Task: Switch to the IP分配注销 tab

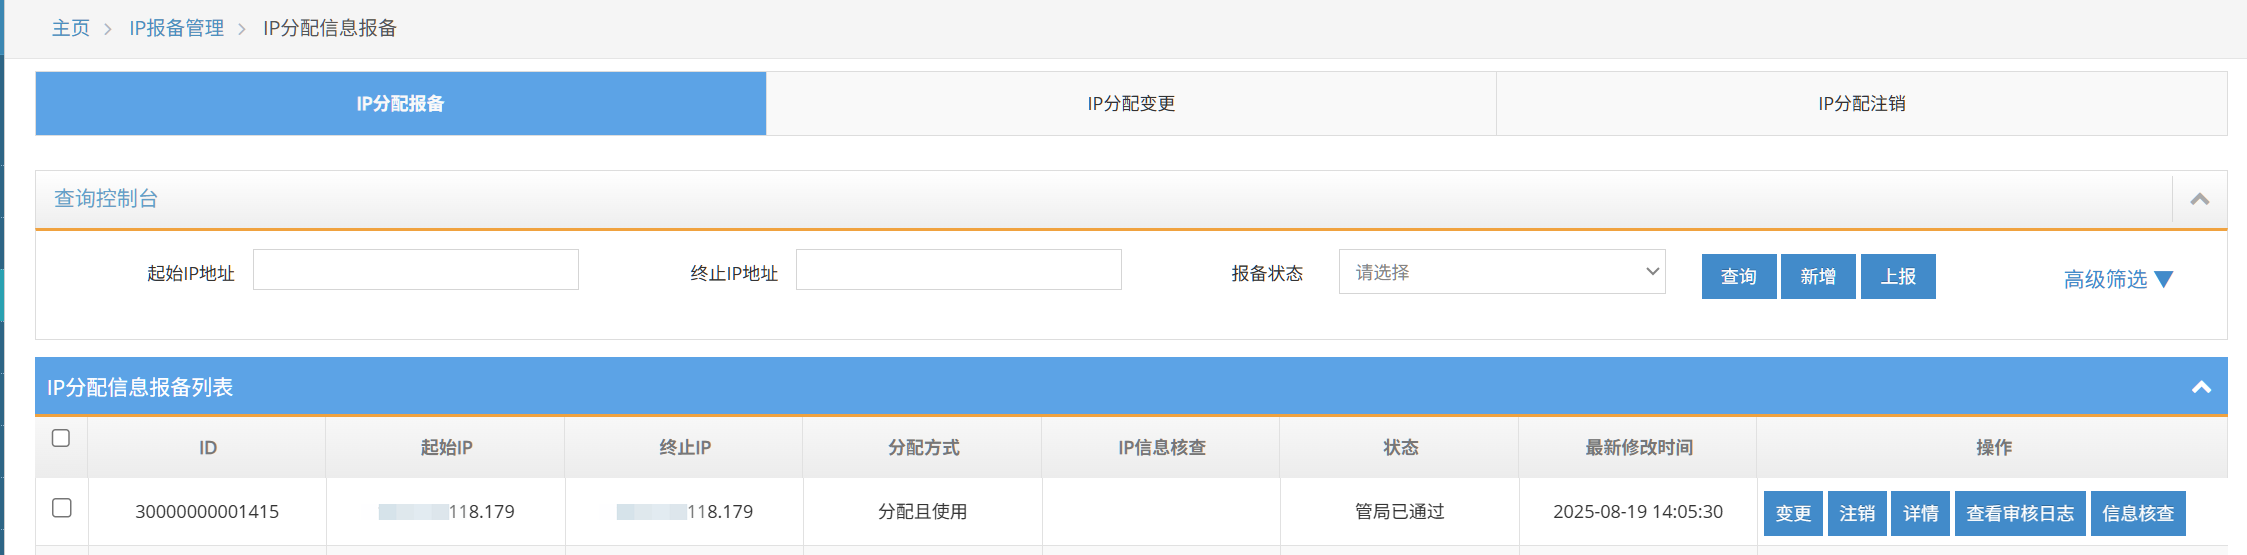Action: click(1861, 104)
